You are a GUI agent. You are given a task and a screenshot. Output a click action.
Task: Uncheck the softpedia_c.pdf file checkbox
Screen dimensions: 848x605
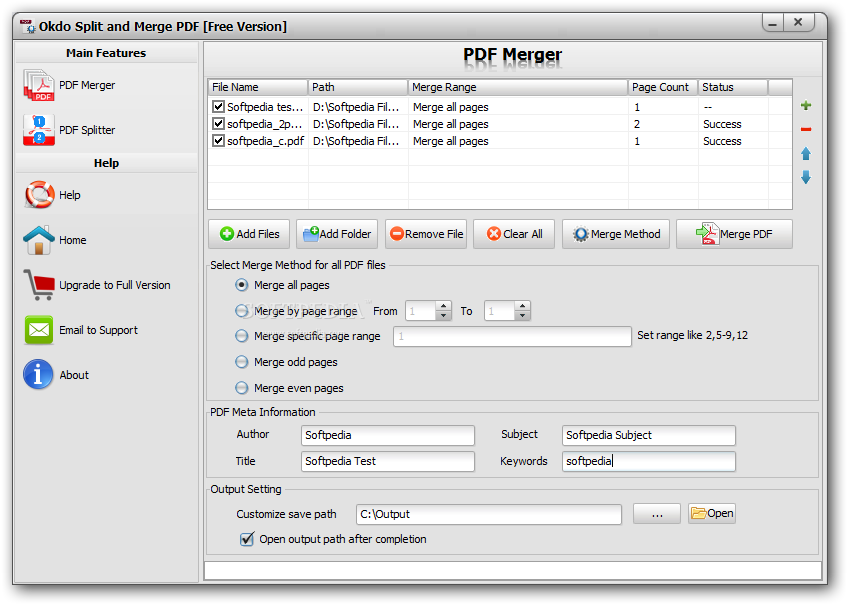coord(218,141)
